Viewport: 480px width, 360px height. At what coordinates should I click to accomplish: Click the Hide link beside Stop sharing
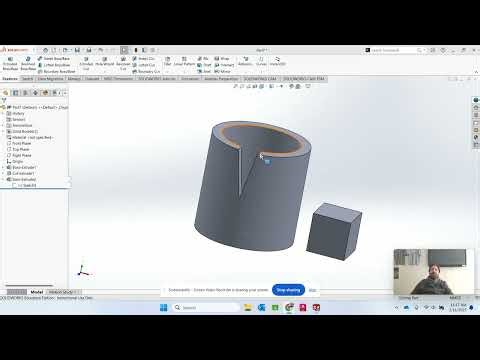pyautogui.click(x=312, y=290)
